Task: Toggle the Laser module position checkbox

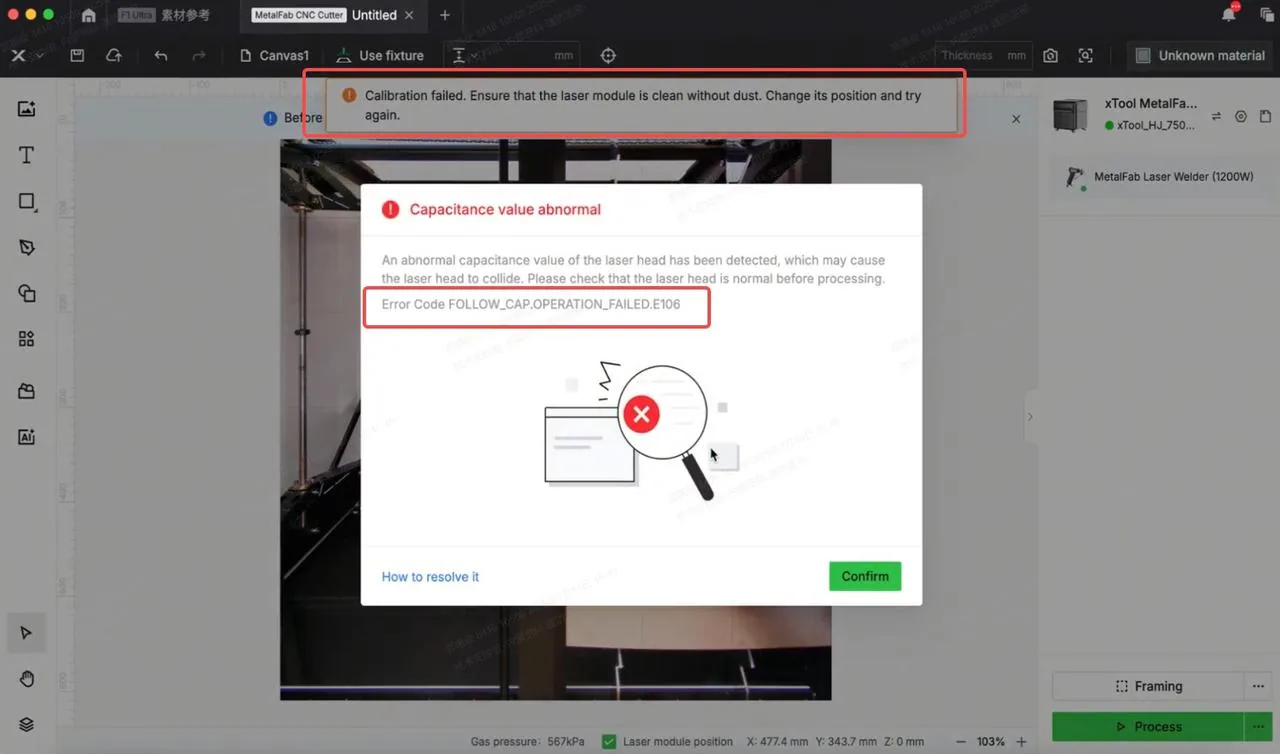Action: pos(609,742)
